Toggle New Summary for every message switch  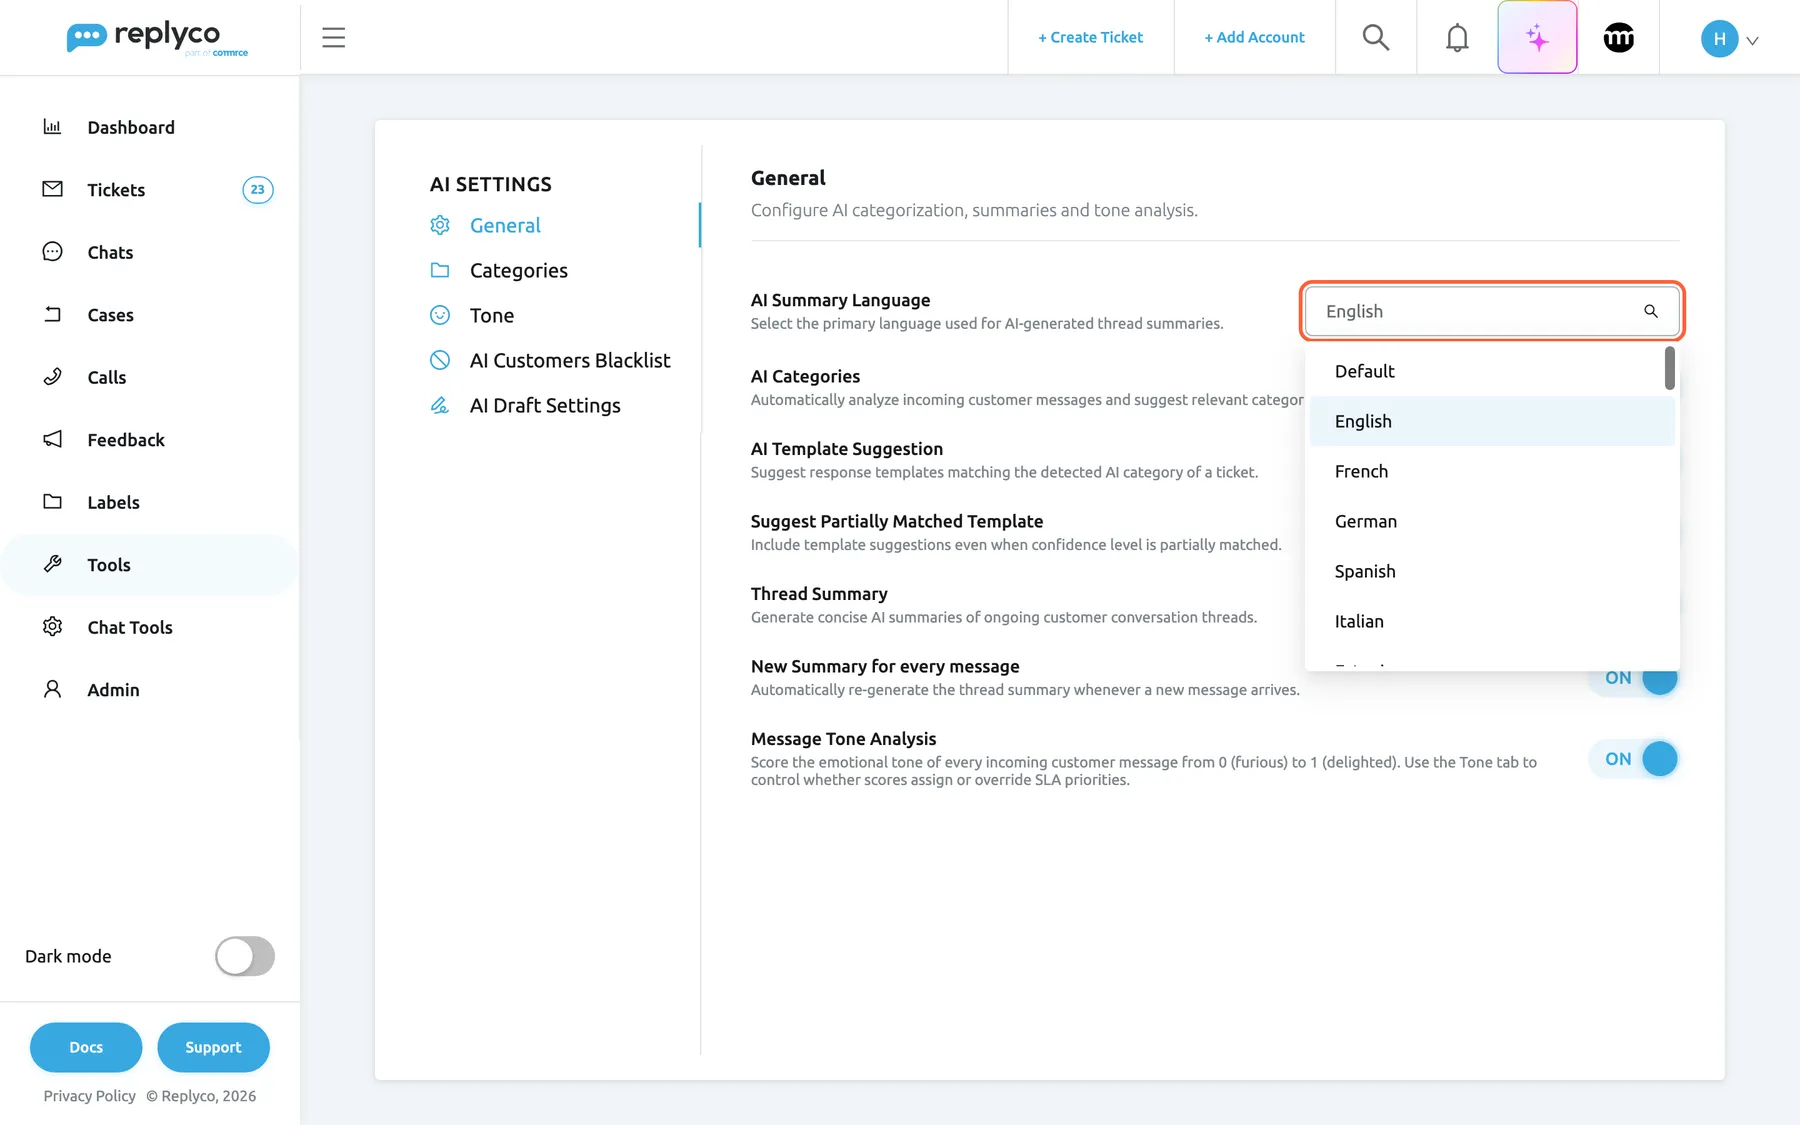coord(1634,678)
